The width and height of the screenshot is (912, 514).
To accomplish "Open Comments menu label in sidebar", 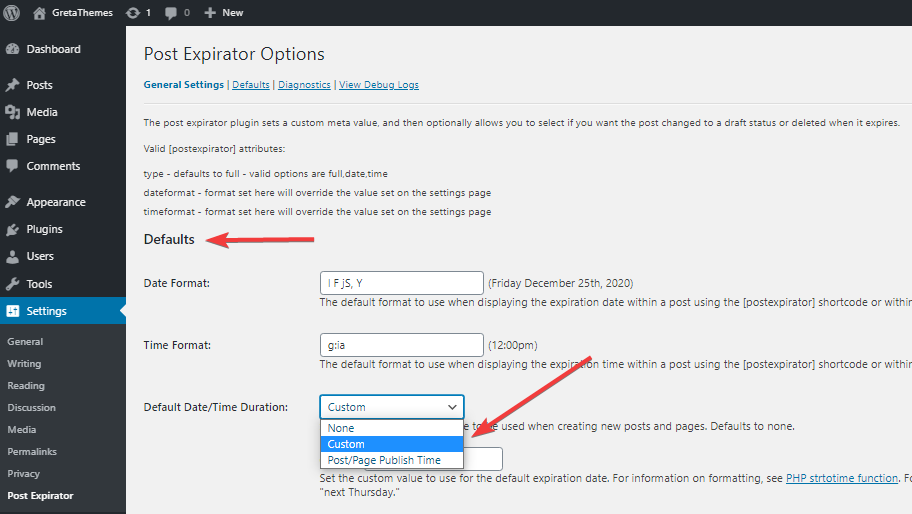I will coord(53,166).
